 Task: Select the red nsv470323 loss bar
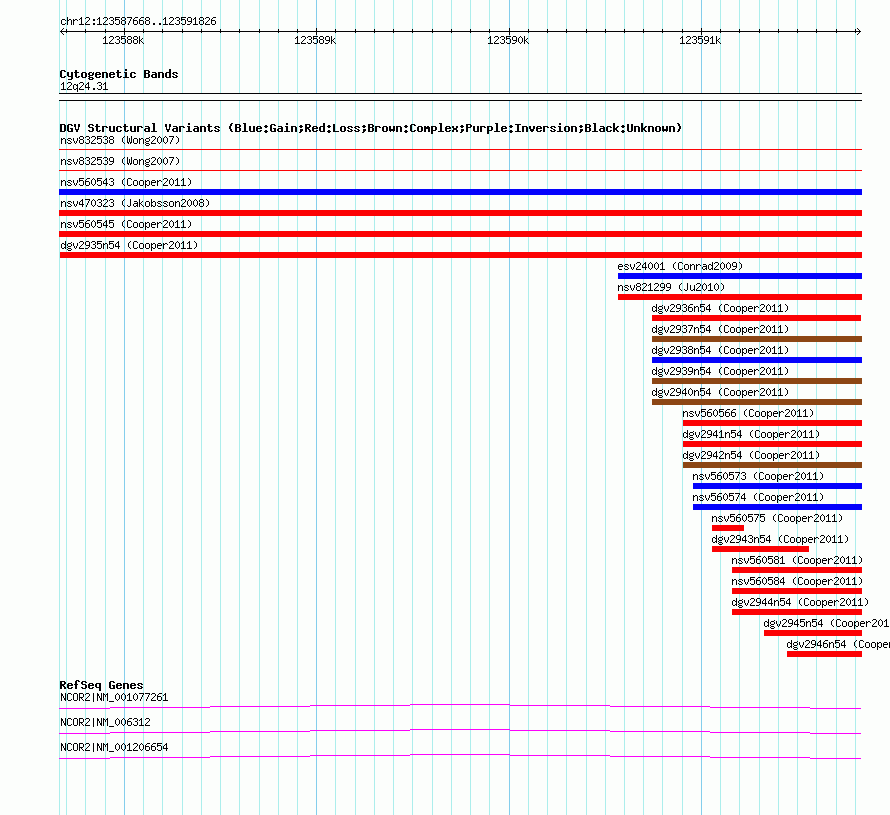(460, 213)
